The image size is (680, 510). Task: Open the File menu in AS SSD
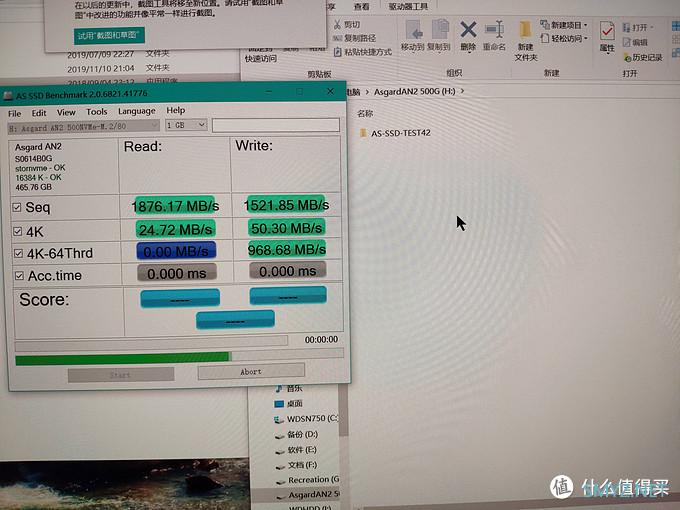click(14, 114)
